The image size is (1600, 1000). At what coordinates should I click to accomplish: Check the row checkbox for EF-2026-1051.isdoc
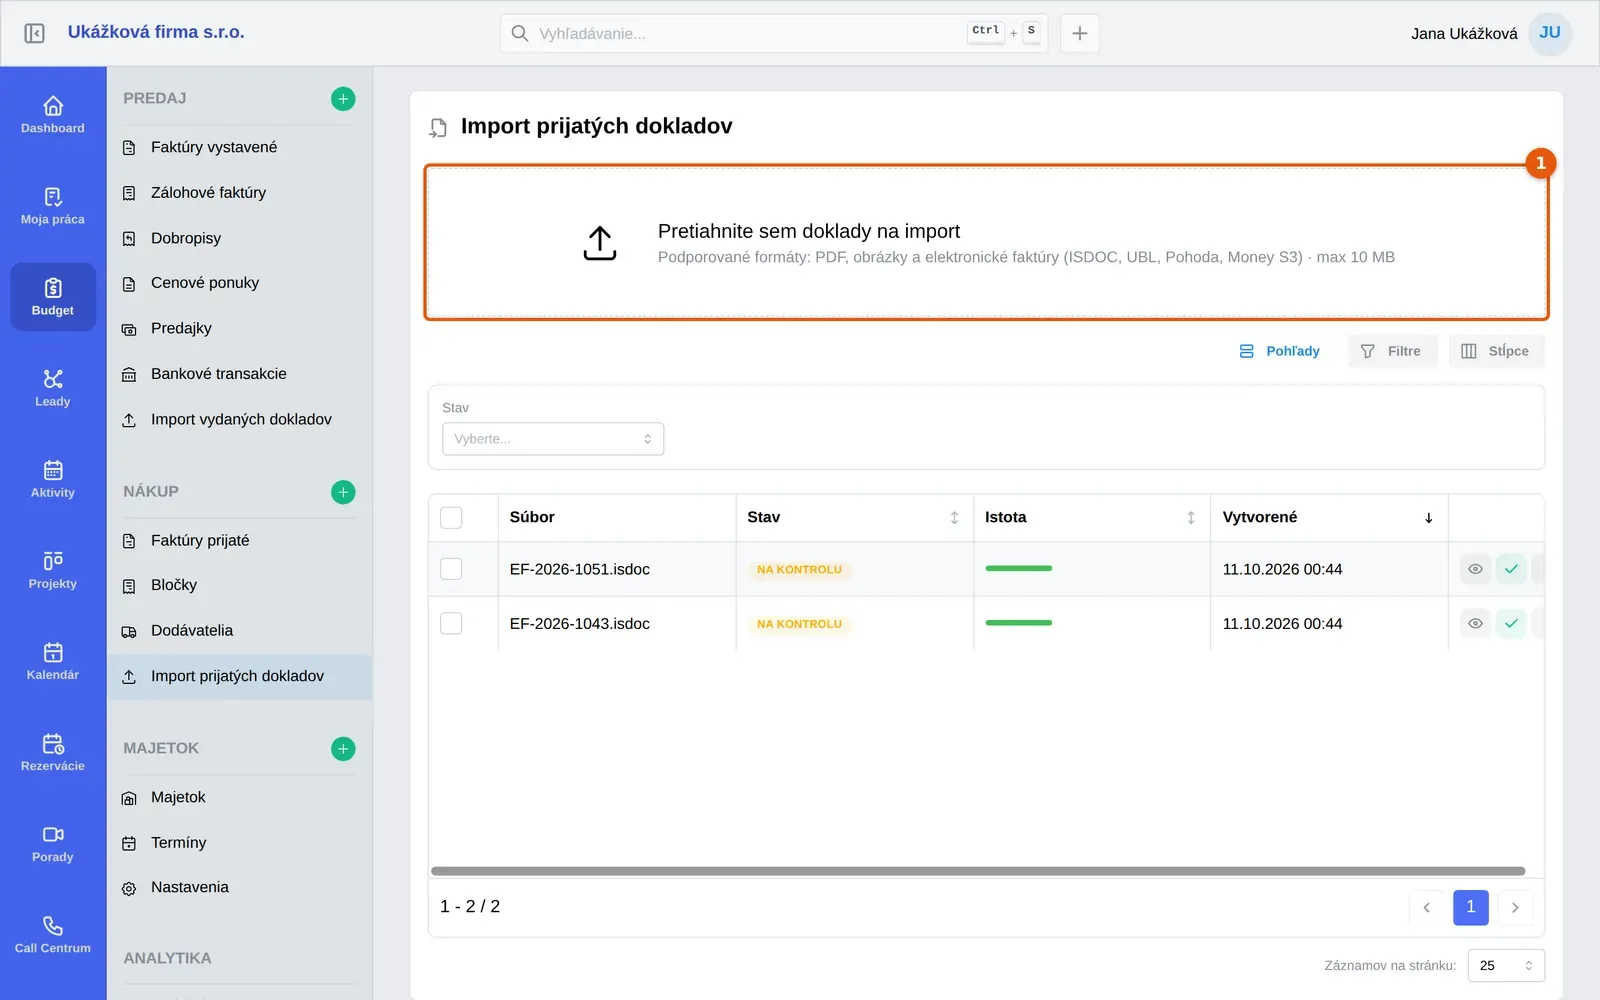(451, 569)
